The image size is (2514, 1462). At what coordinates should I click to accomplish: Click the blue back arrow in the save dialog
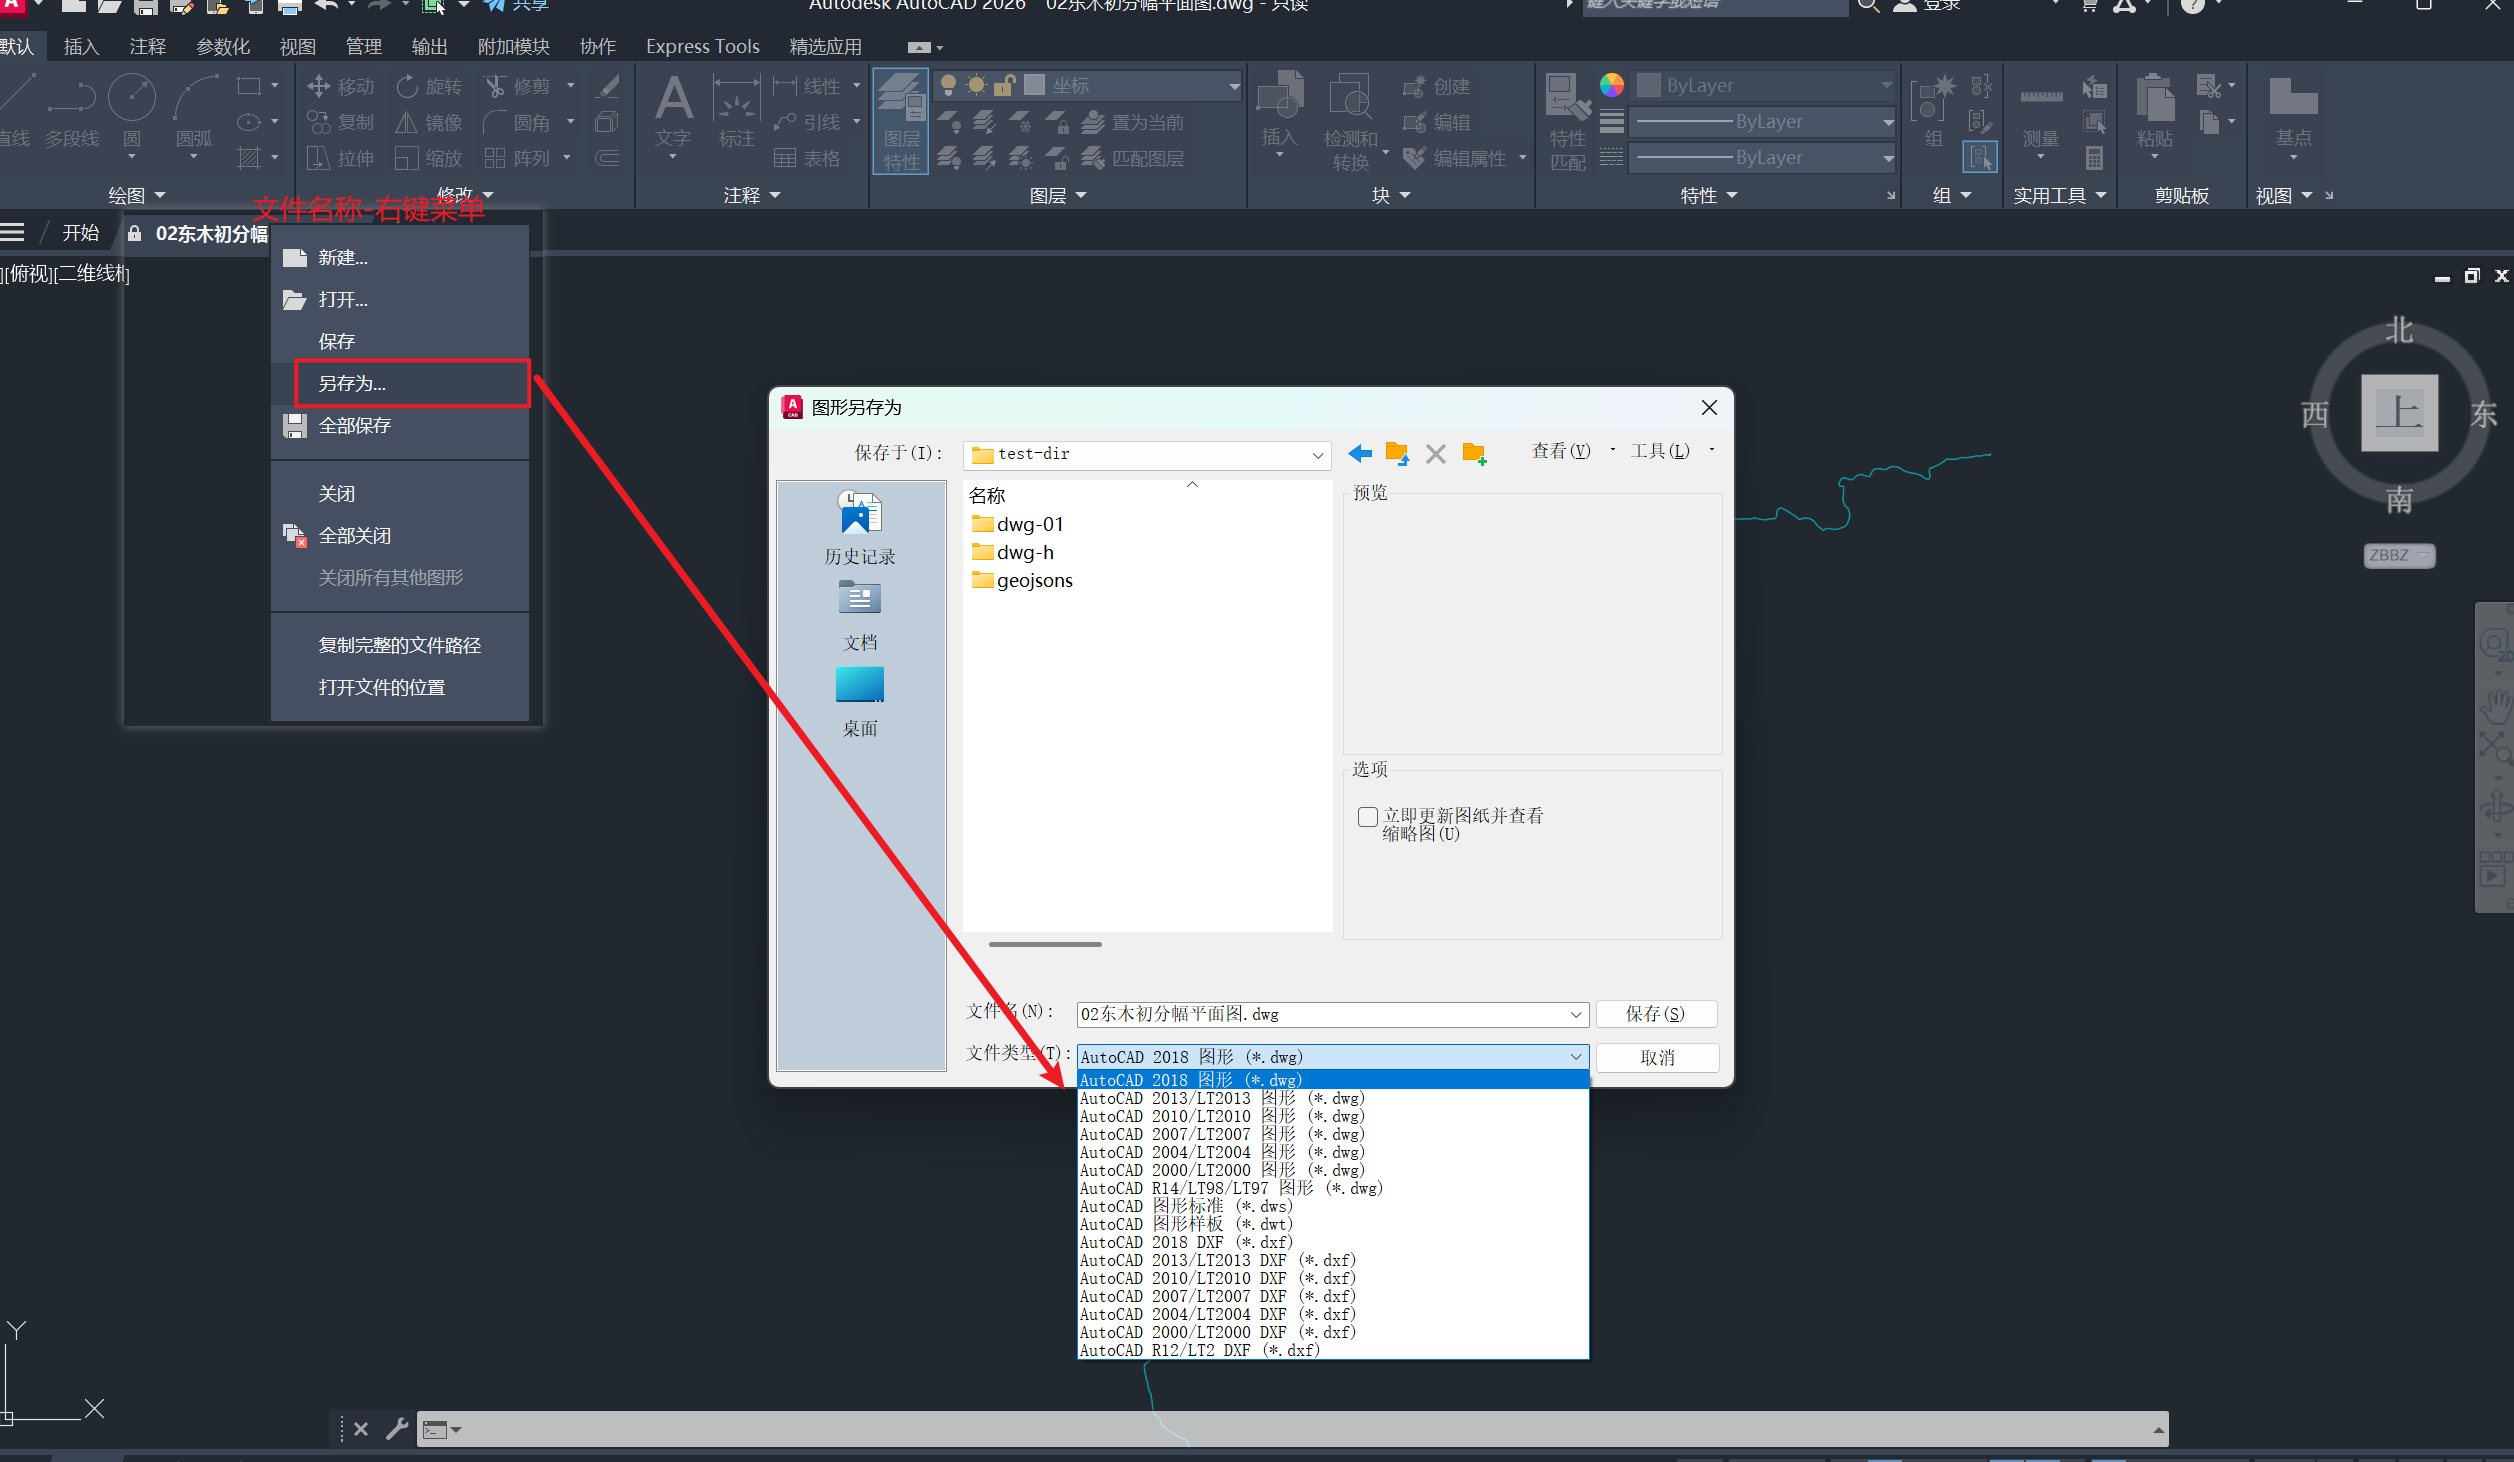[x=1359, y=454]
